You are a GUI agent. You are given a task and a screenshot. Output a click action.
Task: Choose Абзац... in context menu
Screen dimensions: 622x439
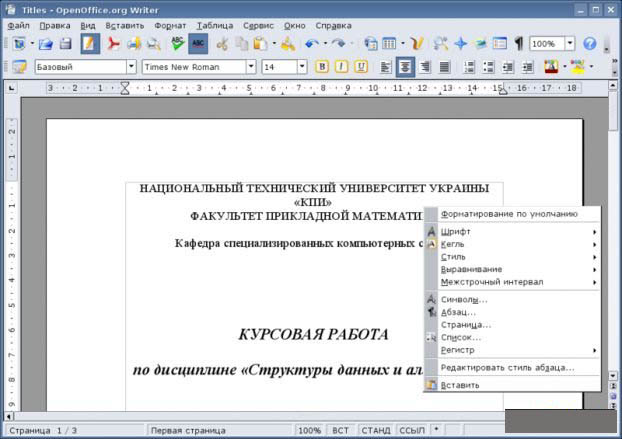(x=513, y=312)
